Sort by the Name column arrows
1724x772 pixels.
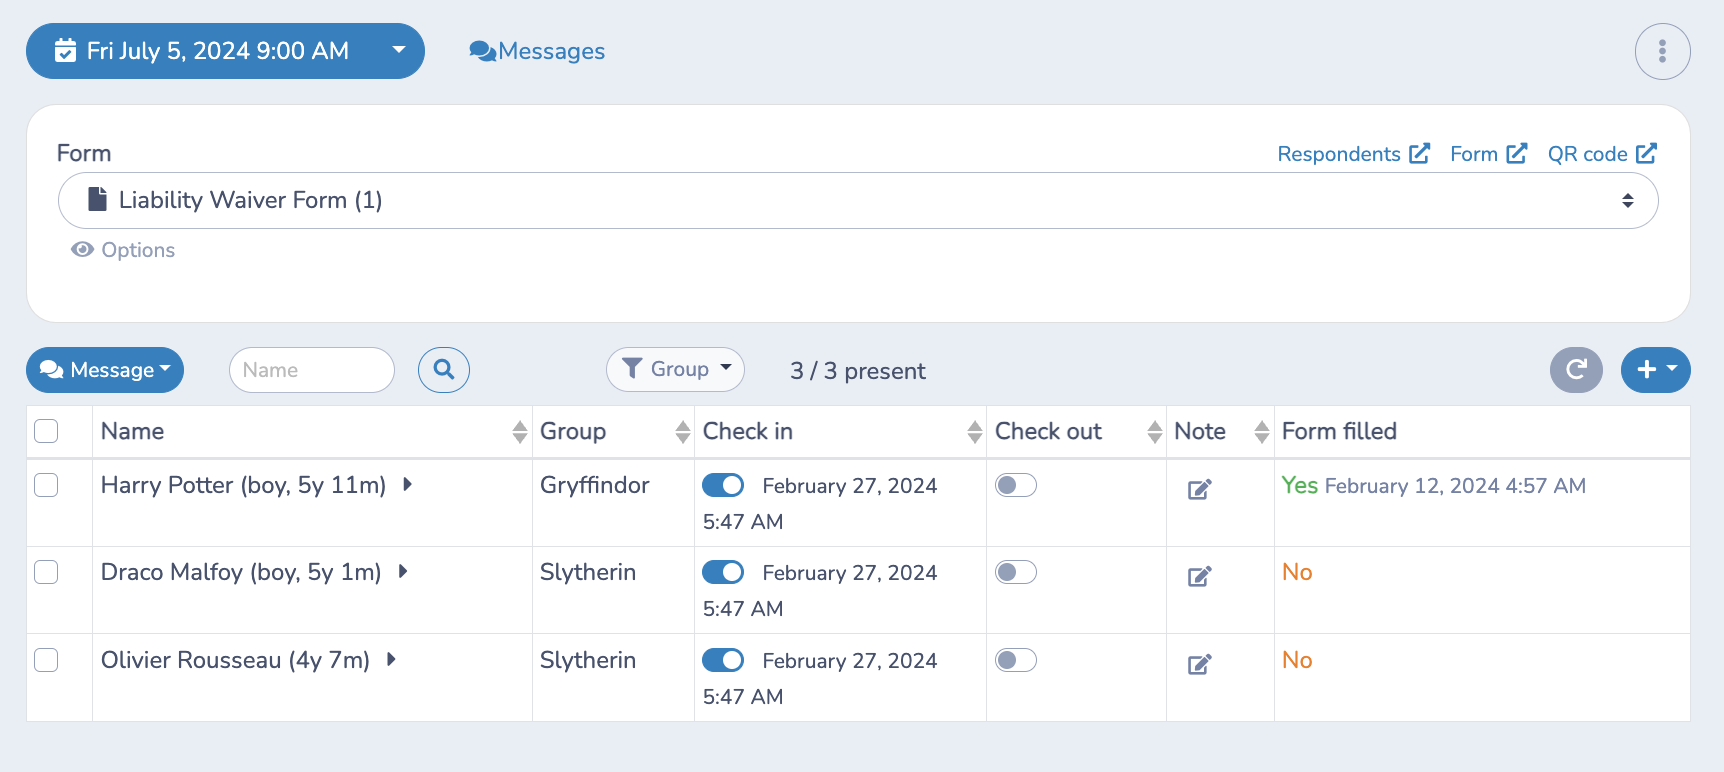pyautogui.click(x=520, y=432)
